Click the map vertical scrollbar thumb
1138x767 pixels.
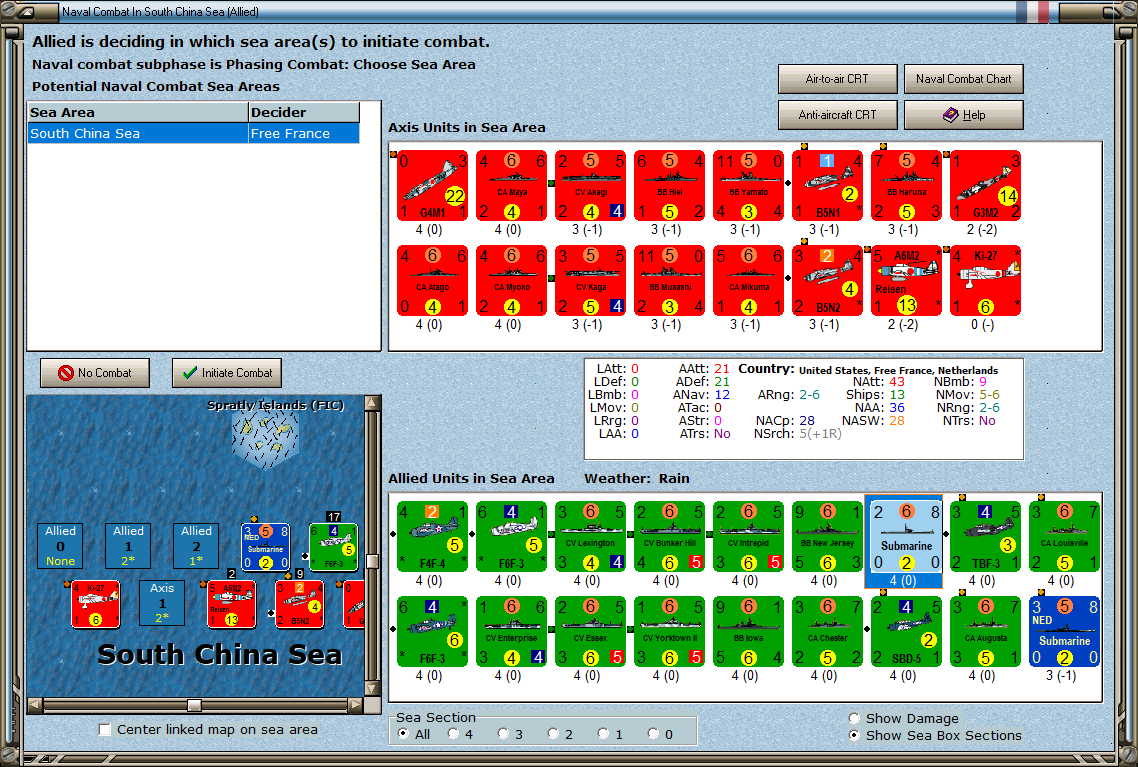click(372, 561)
